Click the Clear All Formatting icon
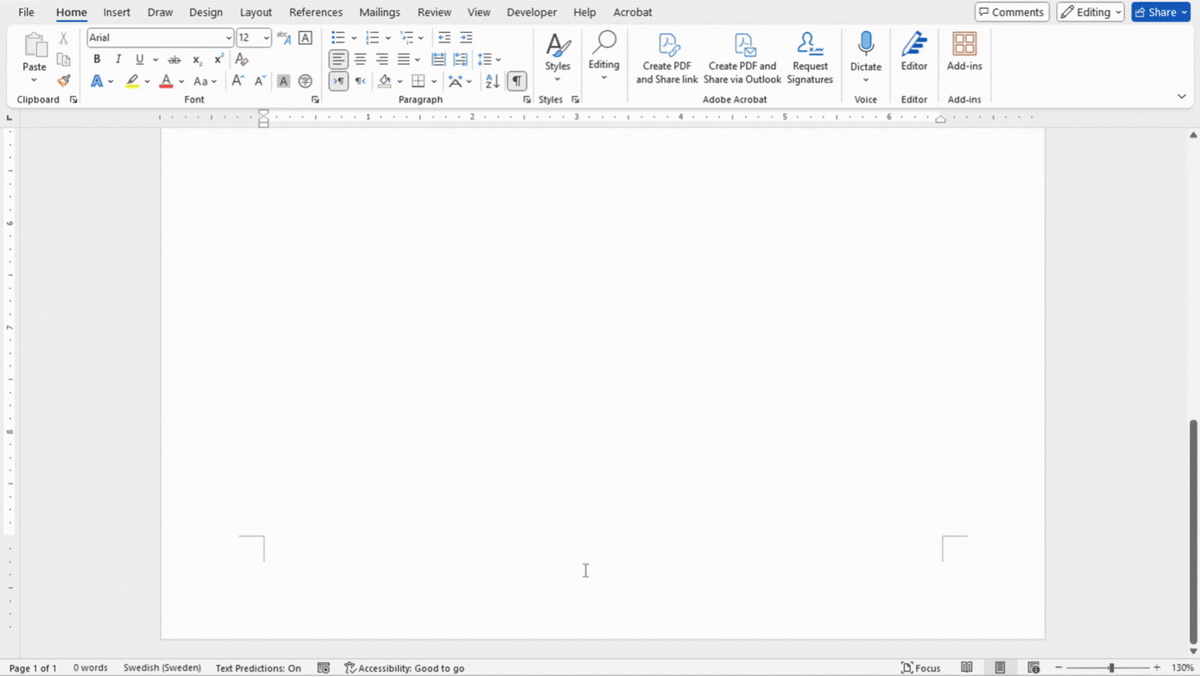The image size is (1200, 677). click(241, 59)
